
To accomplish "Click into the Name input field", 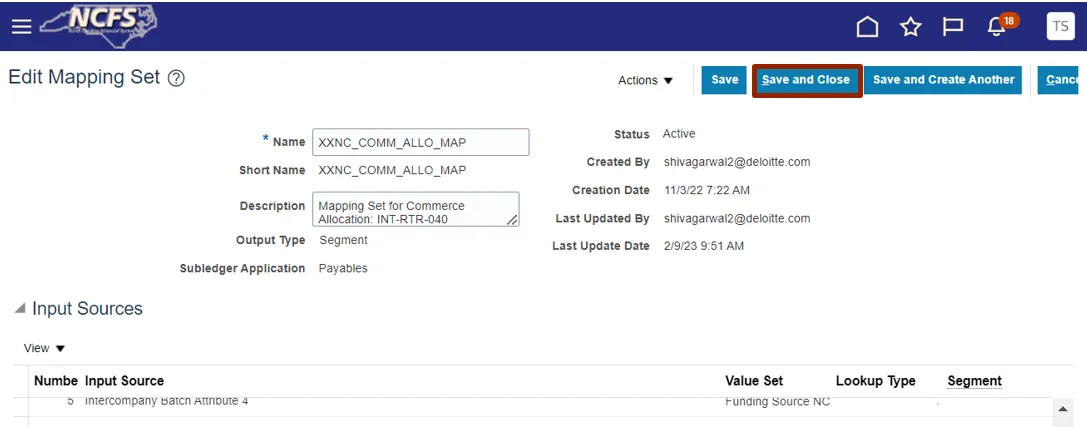I will click(420, 142).
